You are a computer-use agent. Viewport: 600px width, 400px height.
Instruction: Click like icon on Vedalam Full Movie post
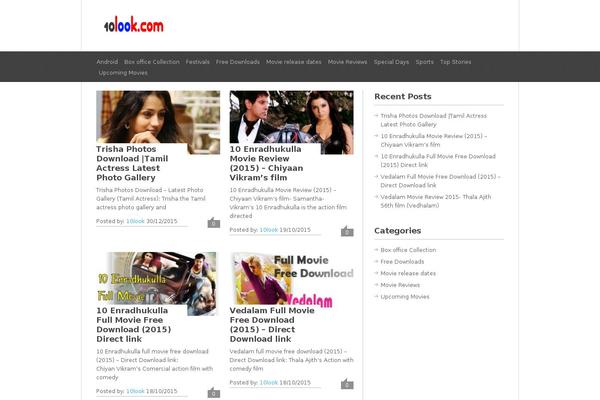[x=347, y=384]
